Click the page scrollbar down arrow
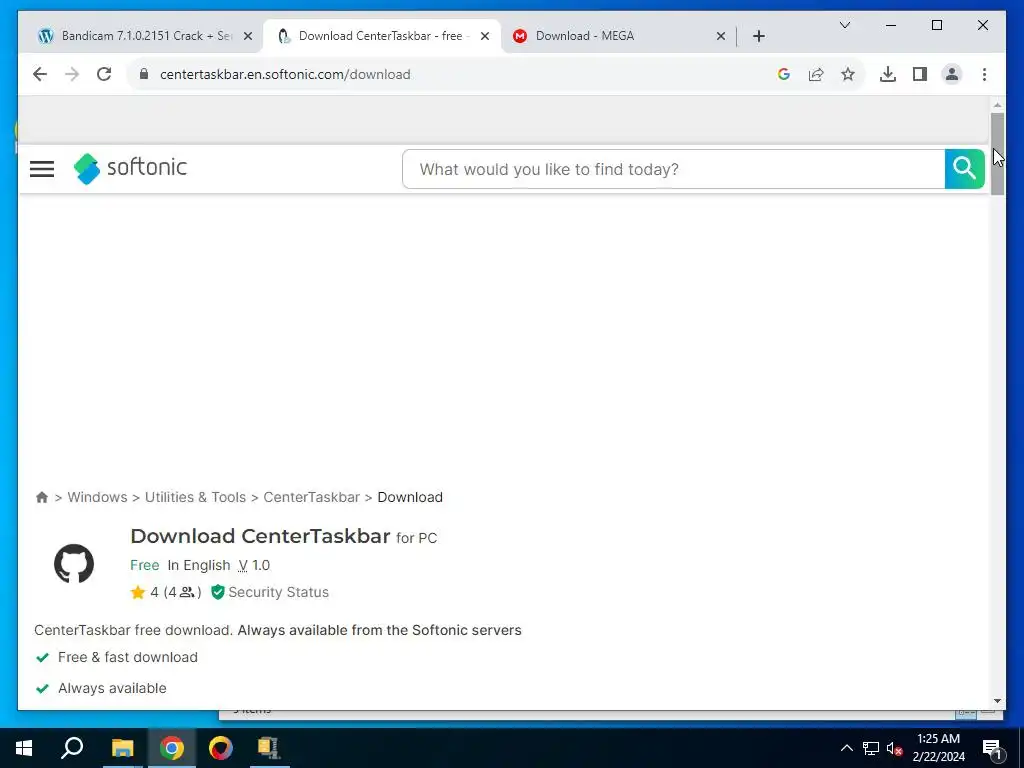The image size is (1024, 768). [997, 701]
